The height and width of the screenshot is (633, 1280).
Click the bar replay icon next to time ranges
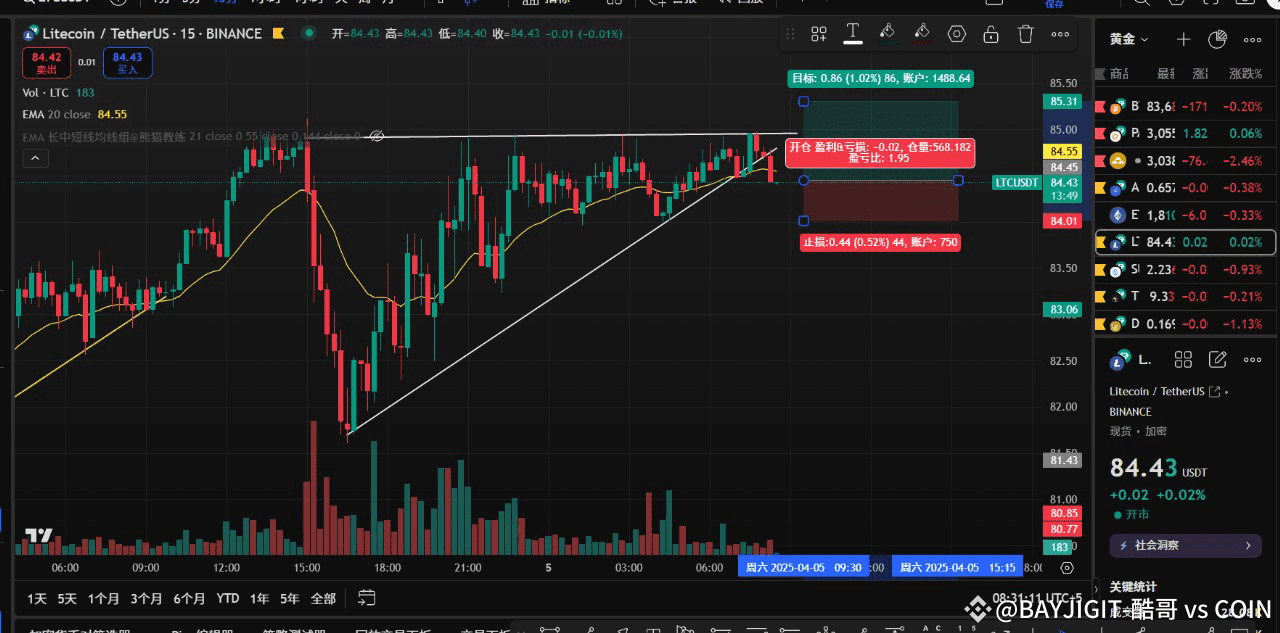pos(365,597)
